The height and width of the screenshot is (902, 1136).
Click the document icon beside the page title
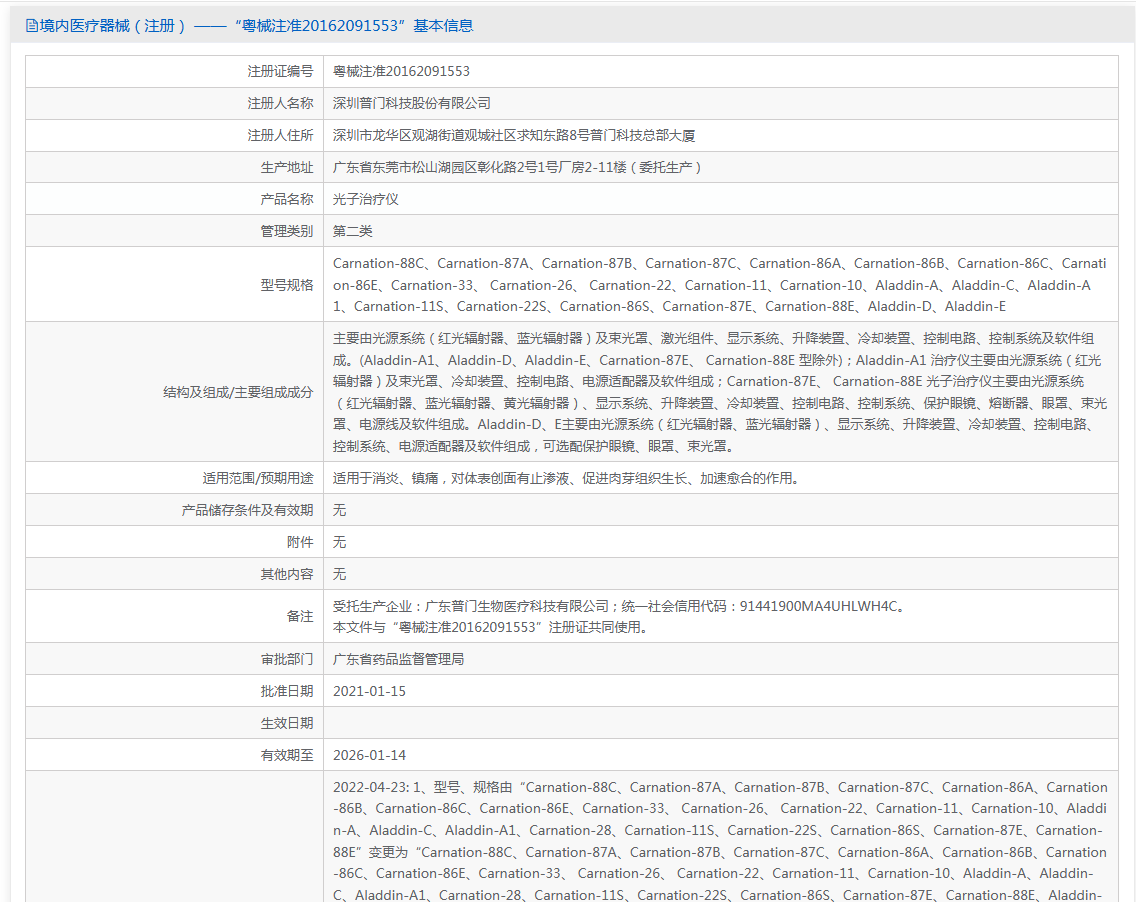[x=31, y=26]
